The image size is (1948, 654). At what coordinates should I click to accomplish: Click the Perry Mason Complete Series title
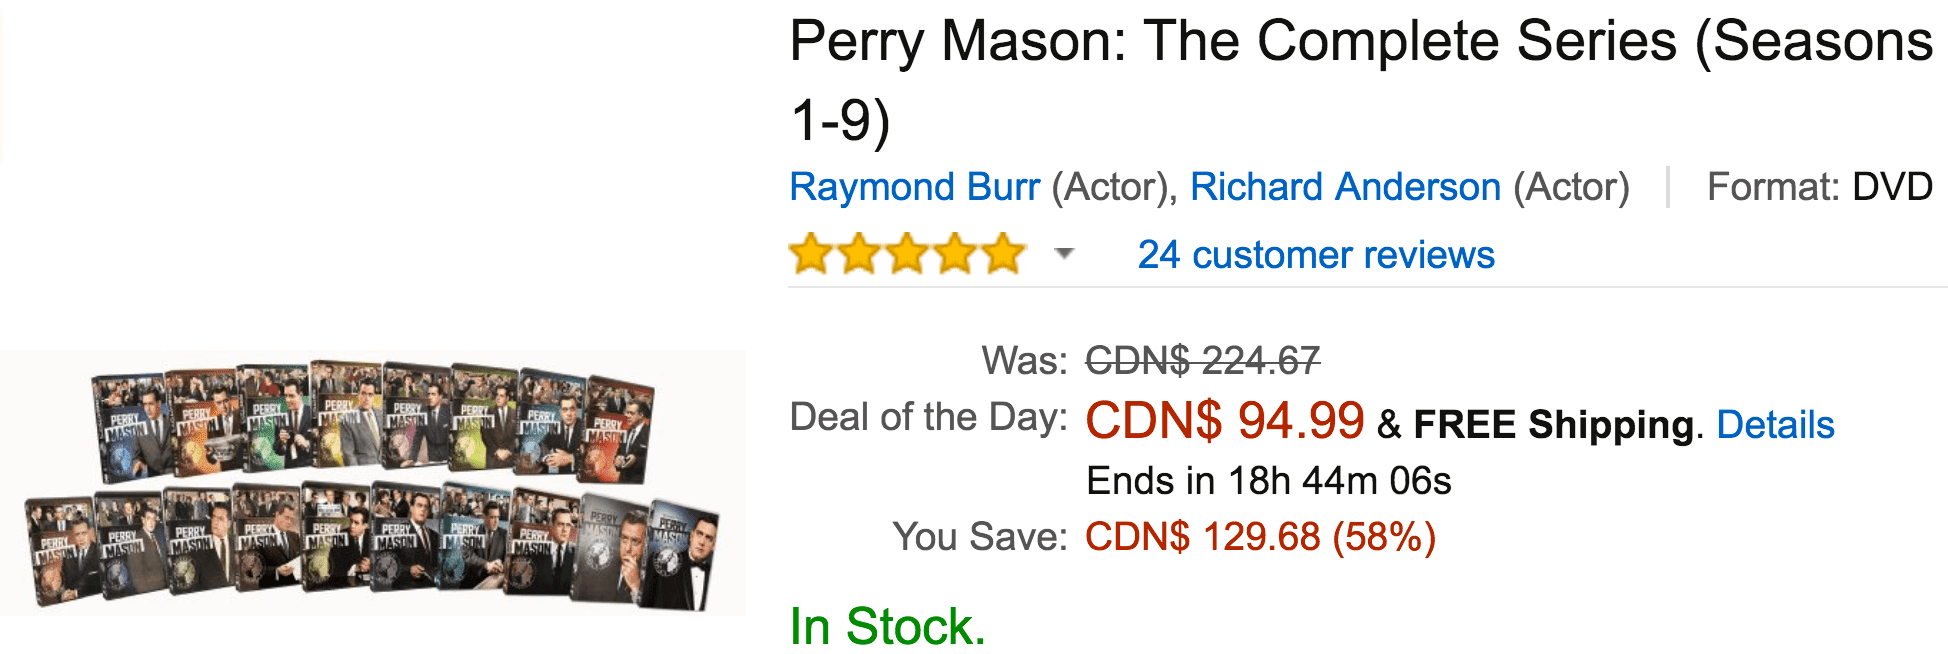pyautogui.click(x=1361, y=80)
